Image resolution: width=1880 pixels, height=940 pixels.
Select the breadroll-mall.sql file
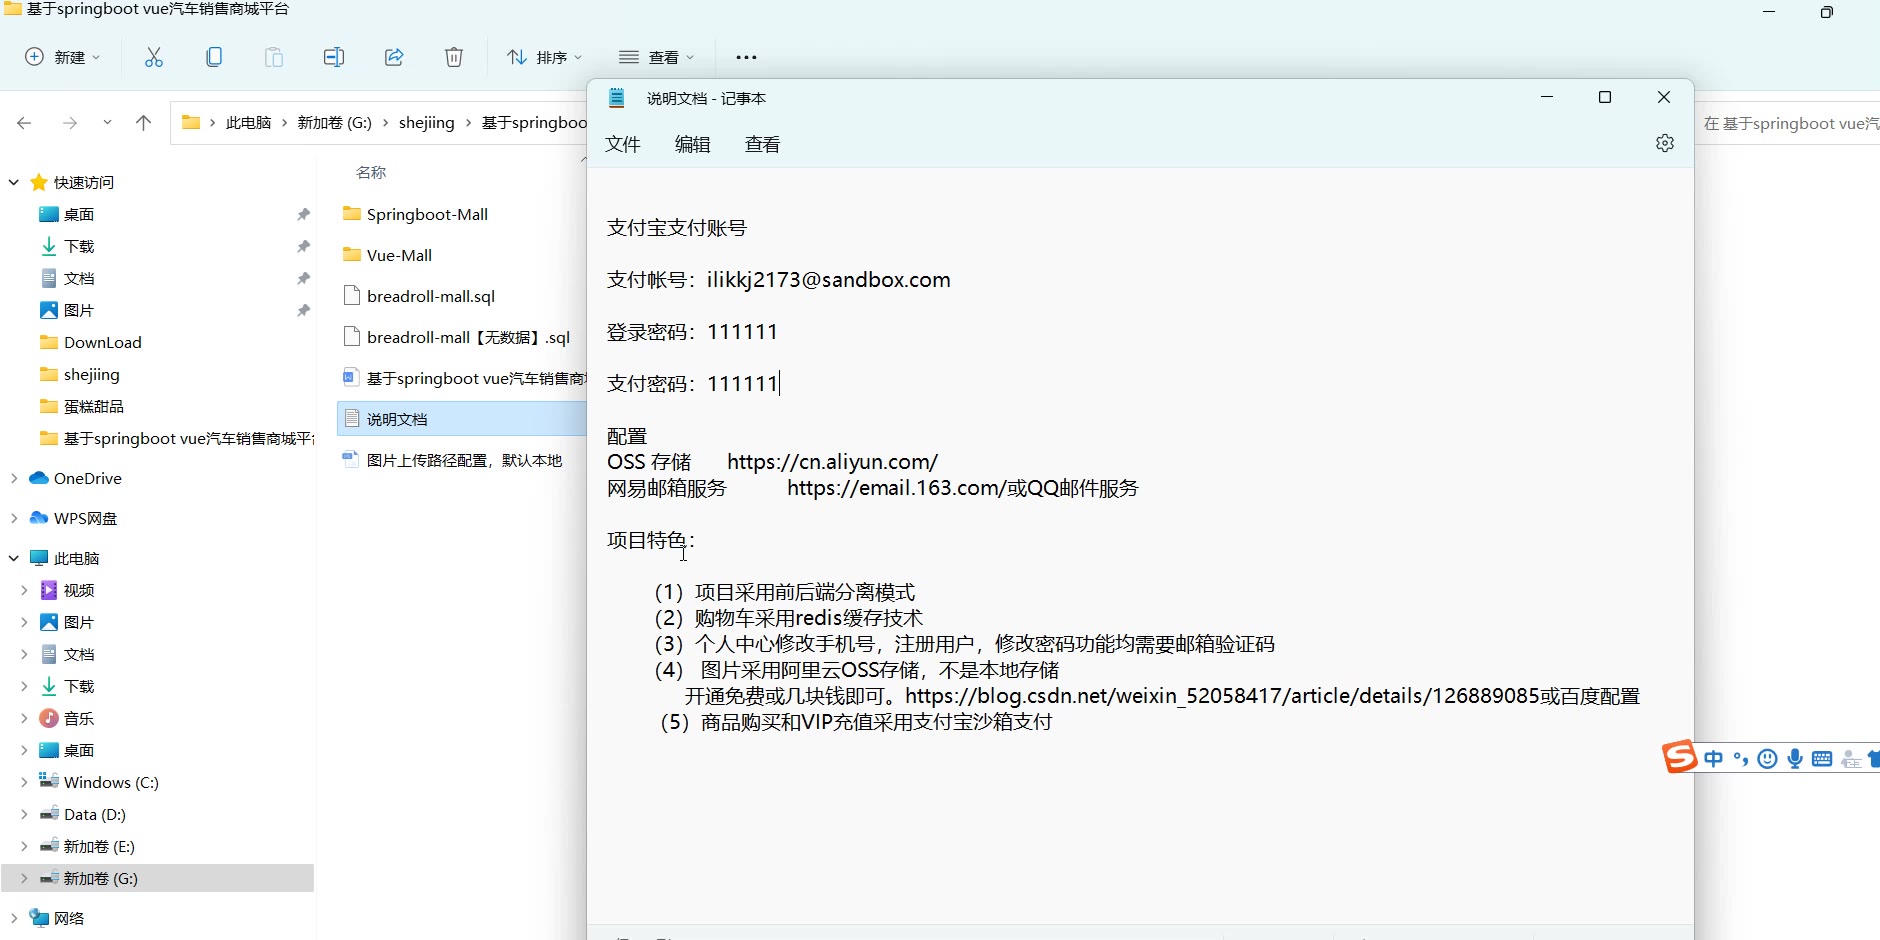click(x=431, y=296)
